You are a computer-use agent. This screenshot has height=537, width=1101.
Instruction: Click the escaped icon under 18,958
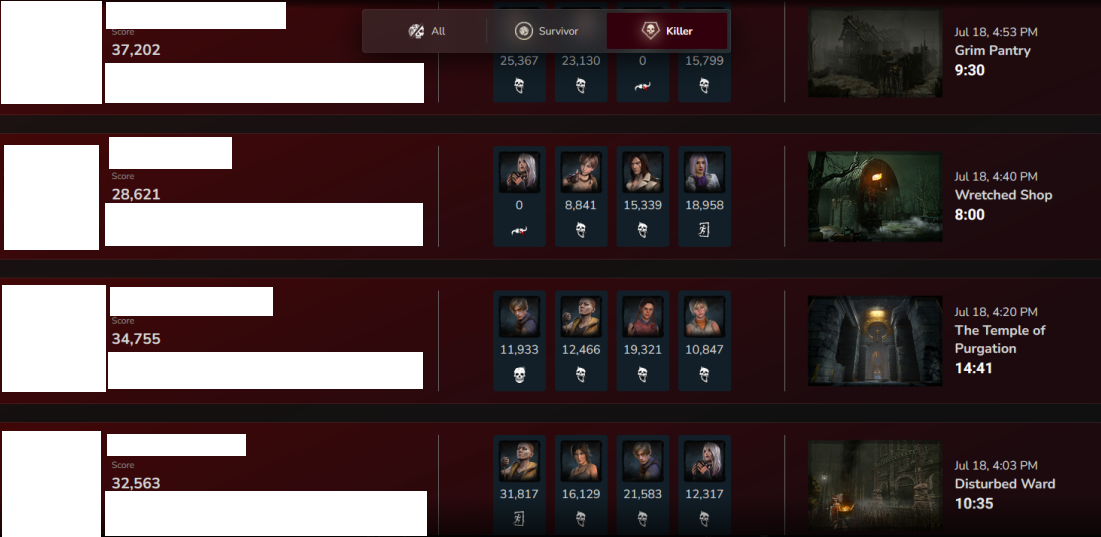point(704,230)
